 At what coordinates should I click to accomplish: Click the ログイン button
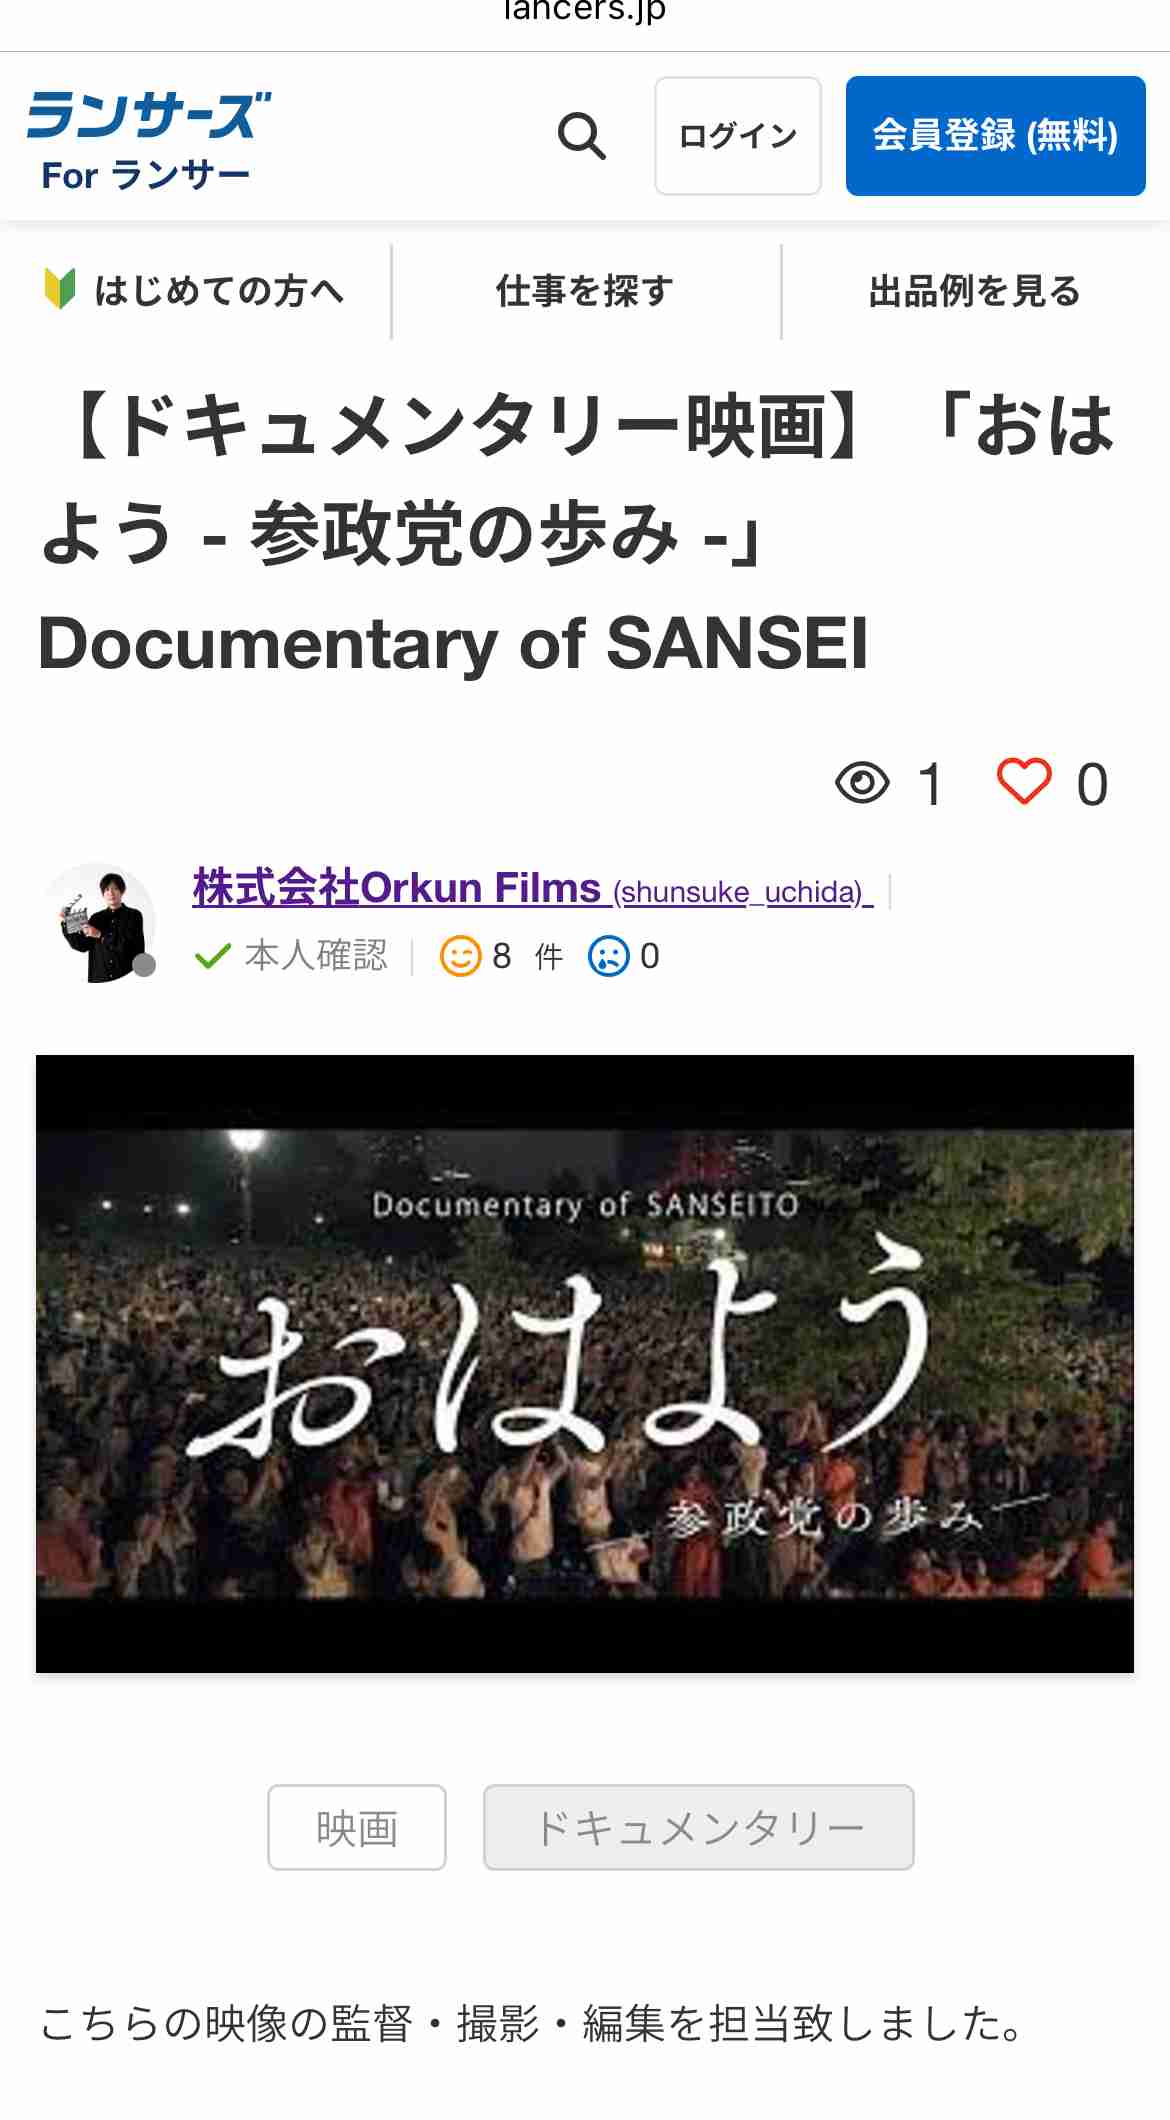tap(738, 136)
